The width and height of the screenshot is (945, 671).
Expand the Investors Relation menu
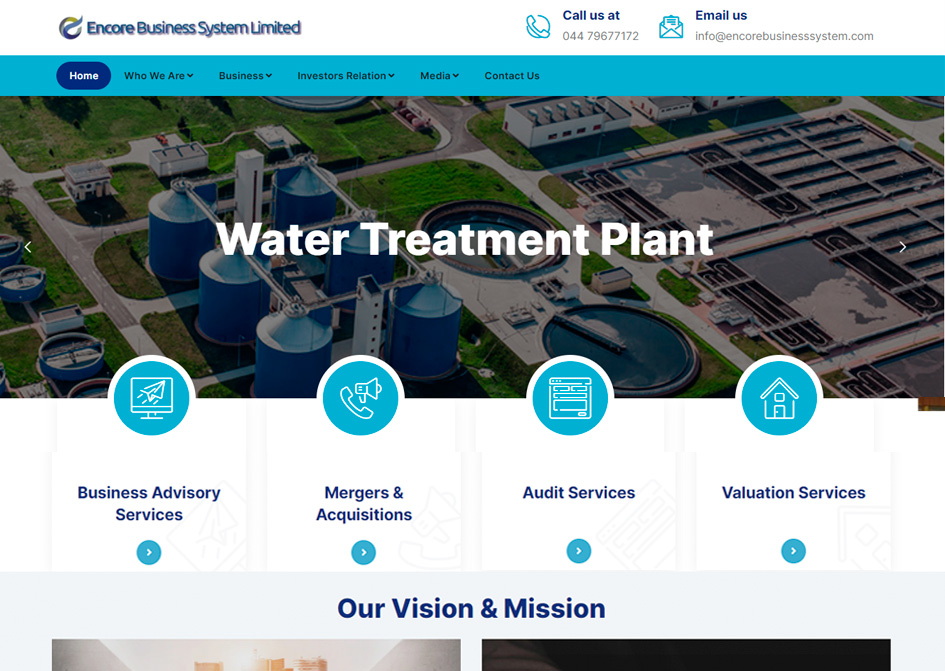coord(346,76)
